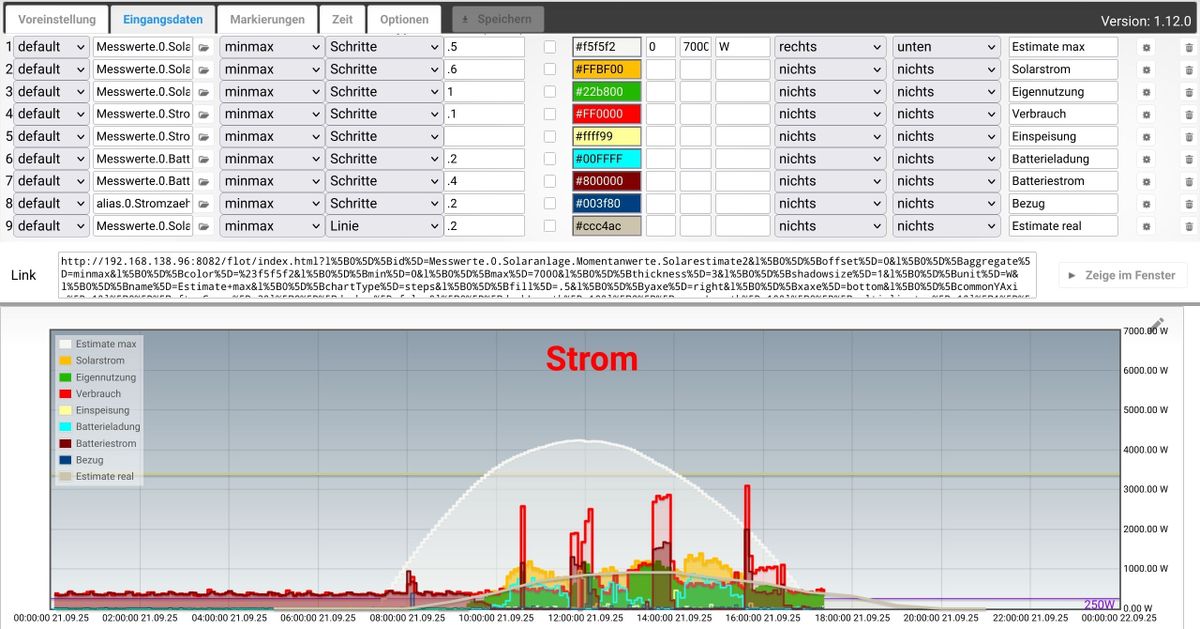Image resolution: width=1200 pixels, height=629 pixels.
Task: Expand the 'rechts' axis dropdown in row 1
Action: pyautogui.click(x=830, y=47)
